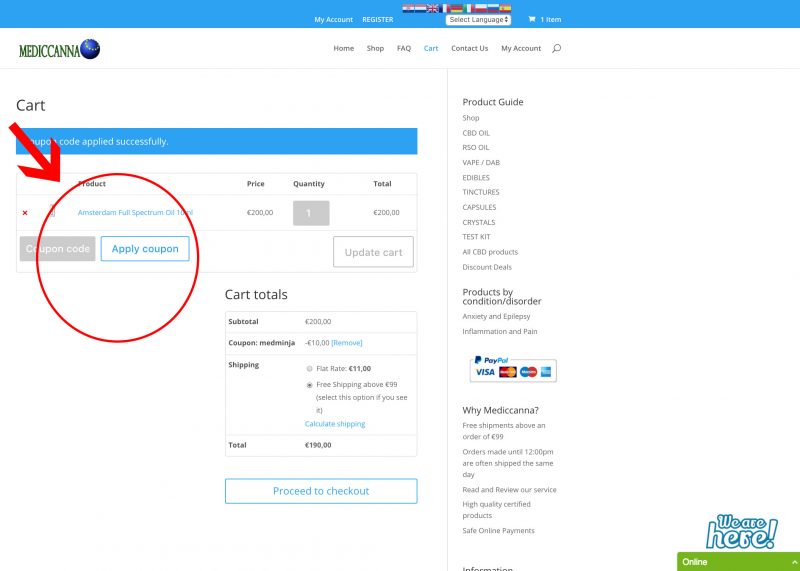
Task: Select Free Shipping above €99 option
Action: [309, 385]
